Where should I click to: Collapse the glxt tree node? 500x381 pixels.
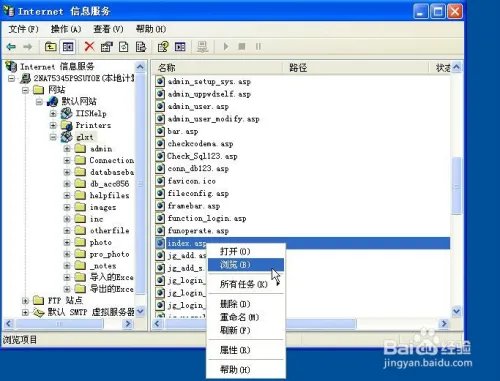tap(53, 137)
